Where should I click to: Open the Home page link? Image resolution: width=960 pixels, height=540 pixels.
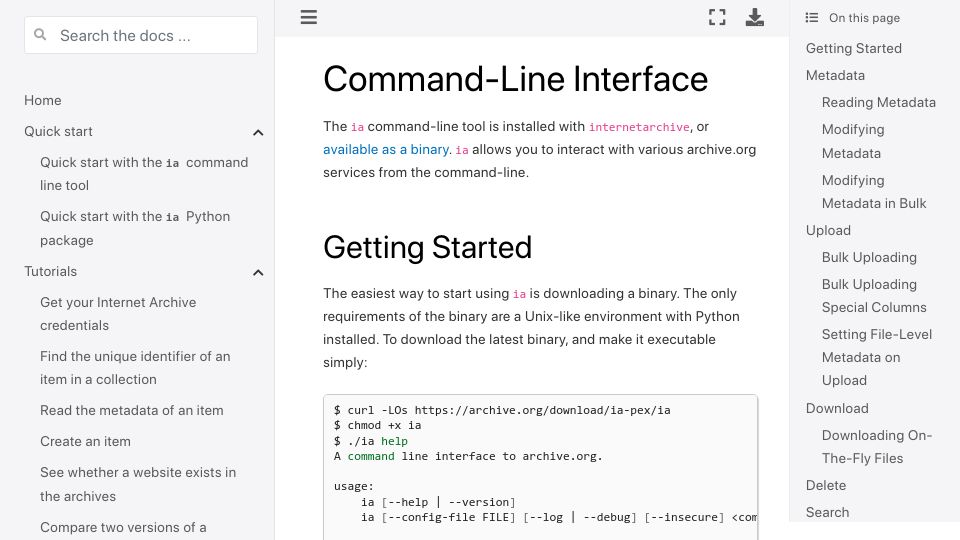coord(43,100)
